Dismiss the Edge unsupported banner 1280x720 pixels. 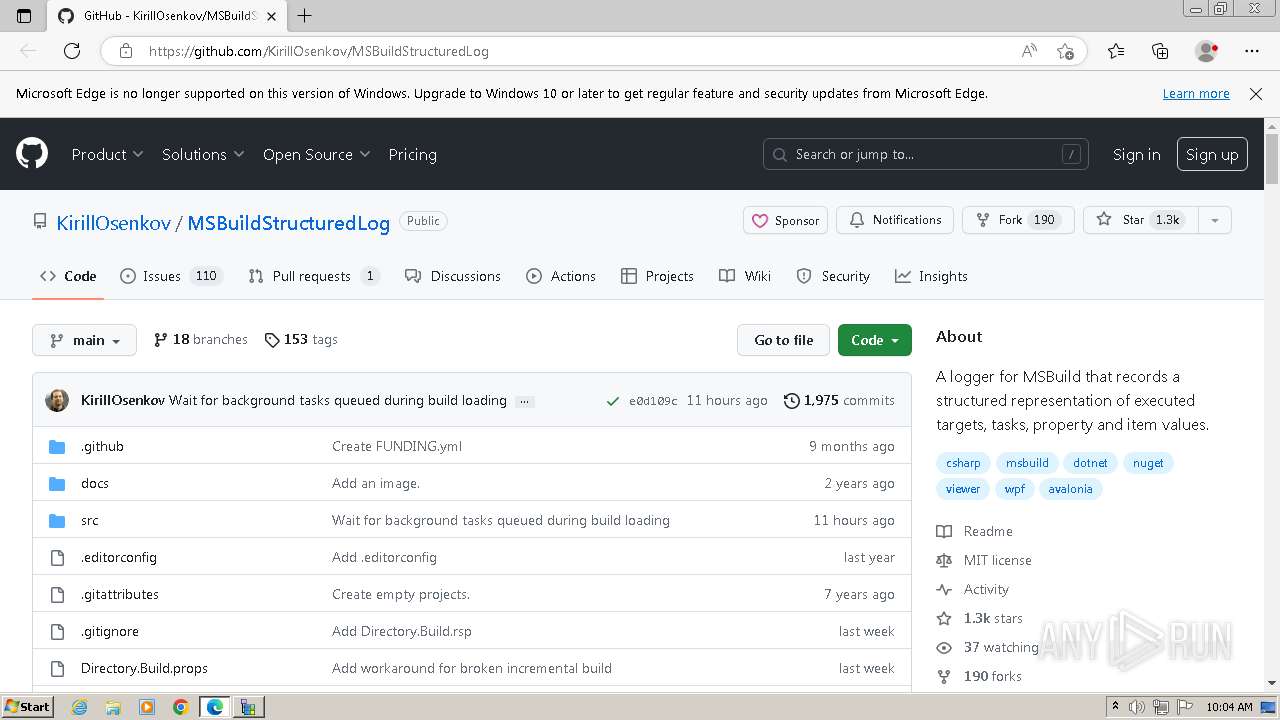(x=1256, y=93)
